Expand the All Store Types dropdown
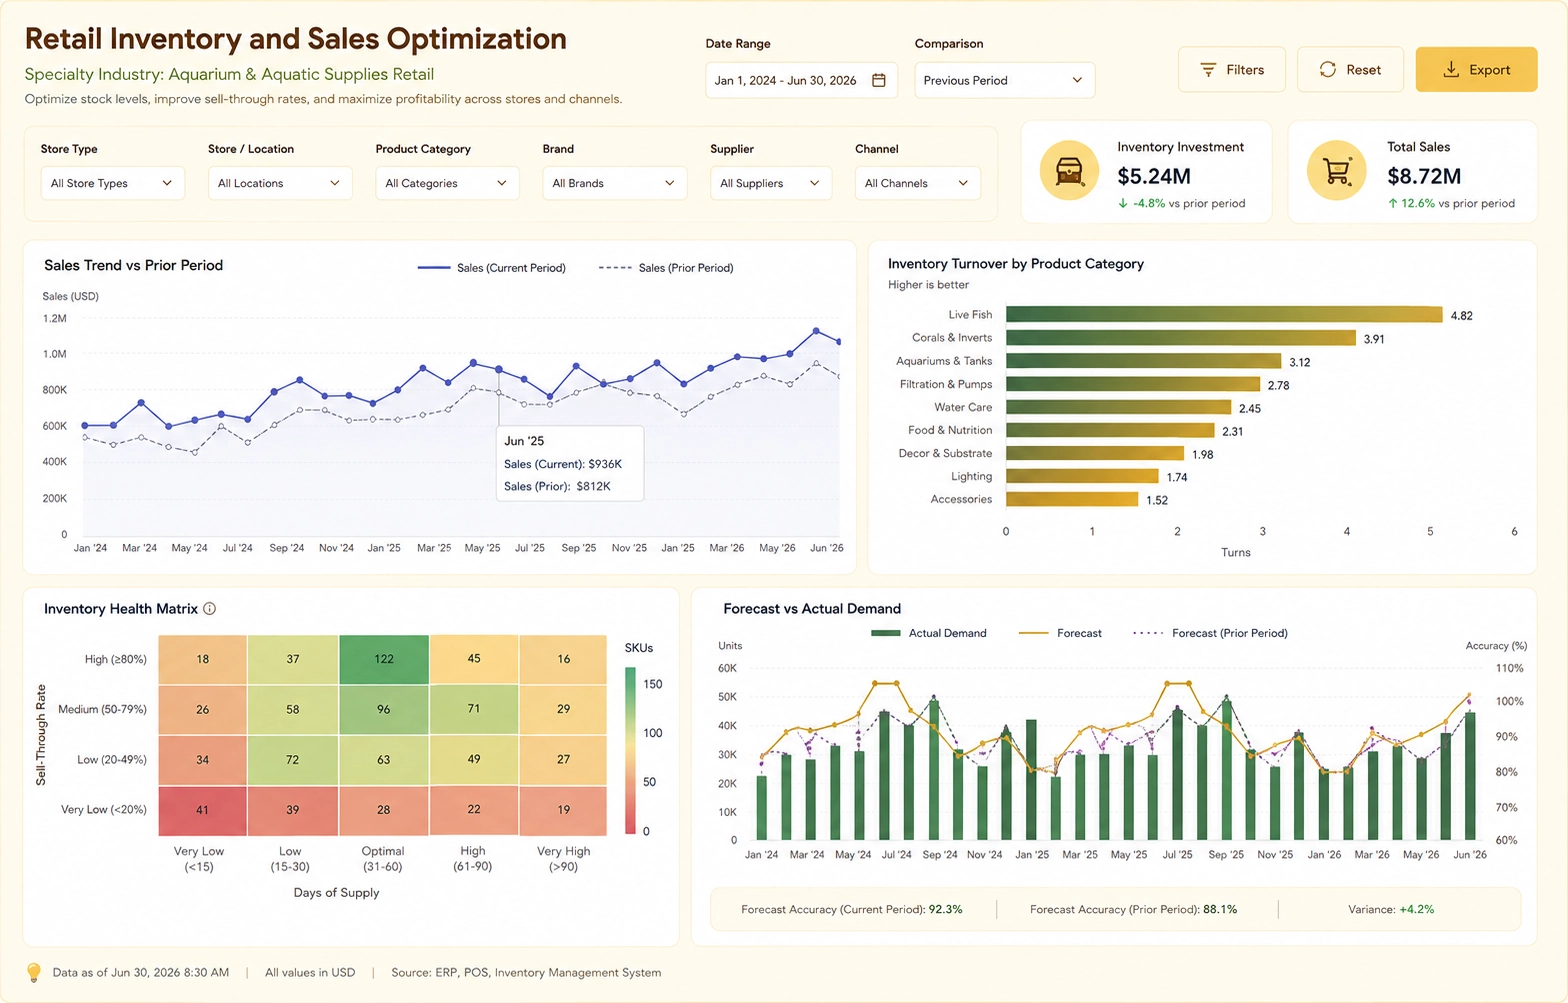 pos(112,183)
